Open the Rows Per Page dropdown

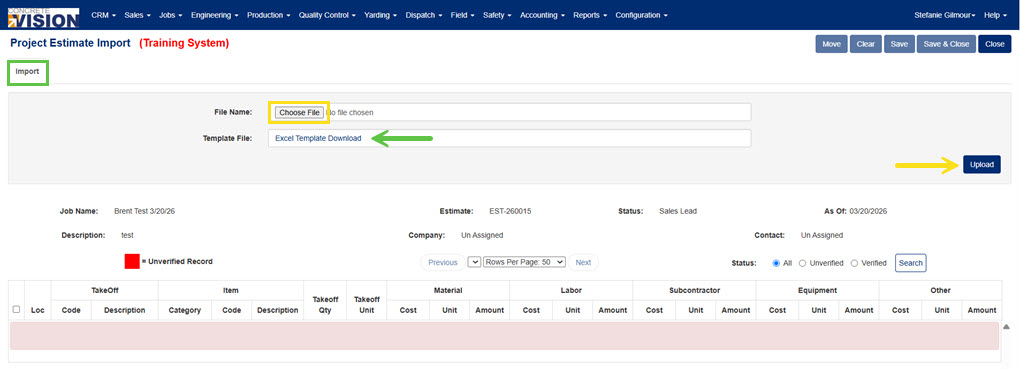click(x=524, y=262)
